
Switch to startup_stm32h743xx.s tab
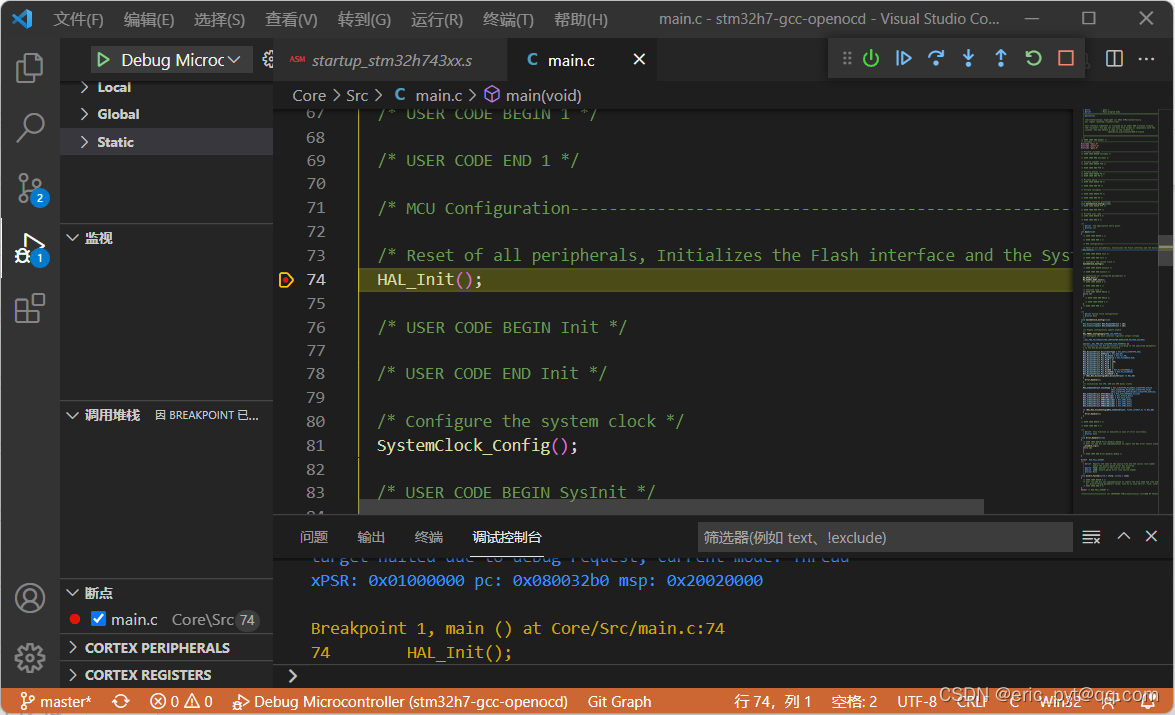tap(390, 60)
